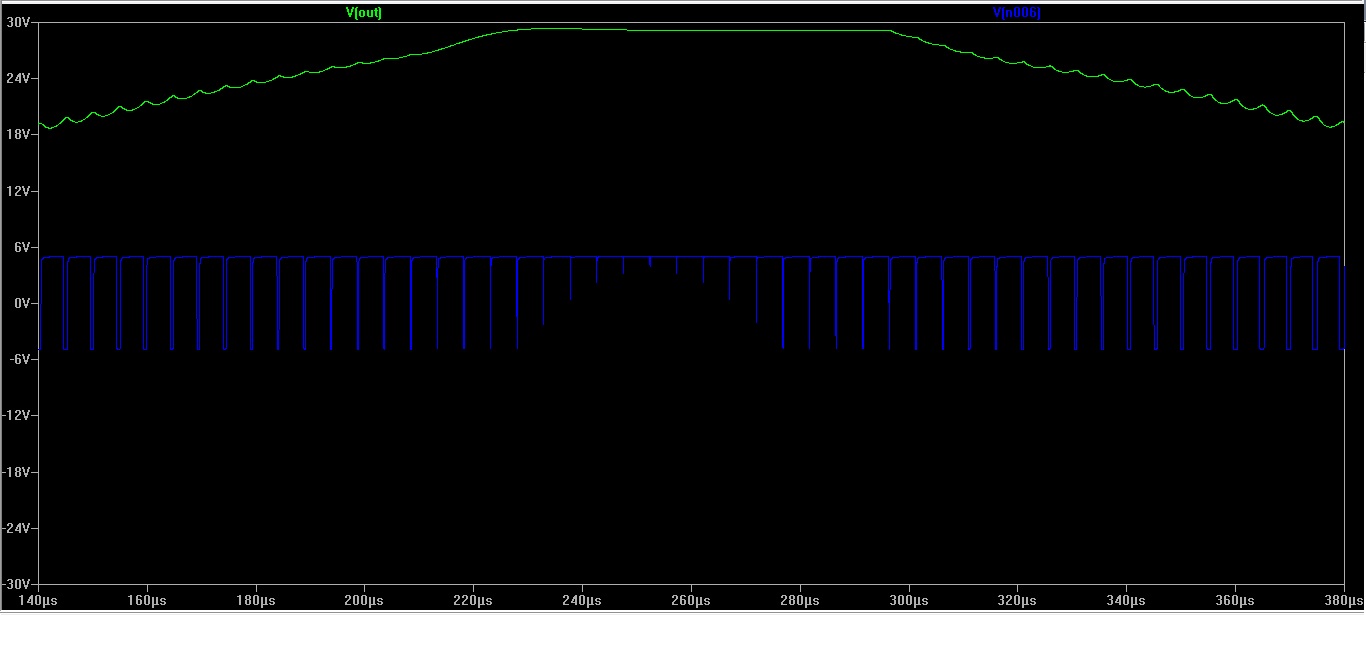Image resolution: width=1366 pixels, height=648 pixels.
Task: Click the 6V vertical axis label
Action: [x=22, y=246]
